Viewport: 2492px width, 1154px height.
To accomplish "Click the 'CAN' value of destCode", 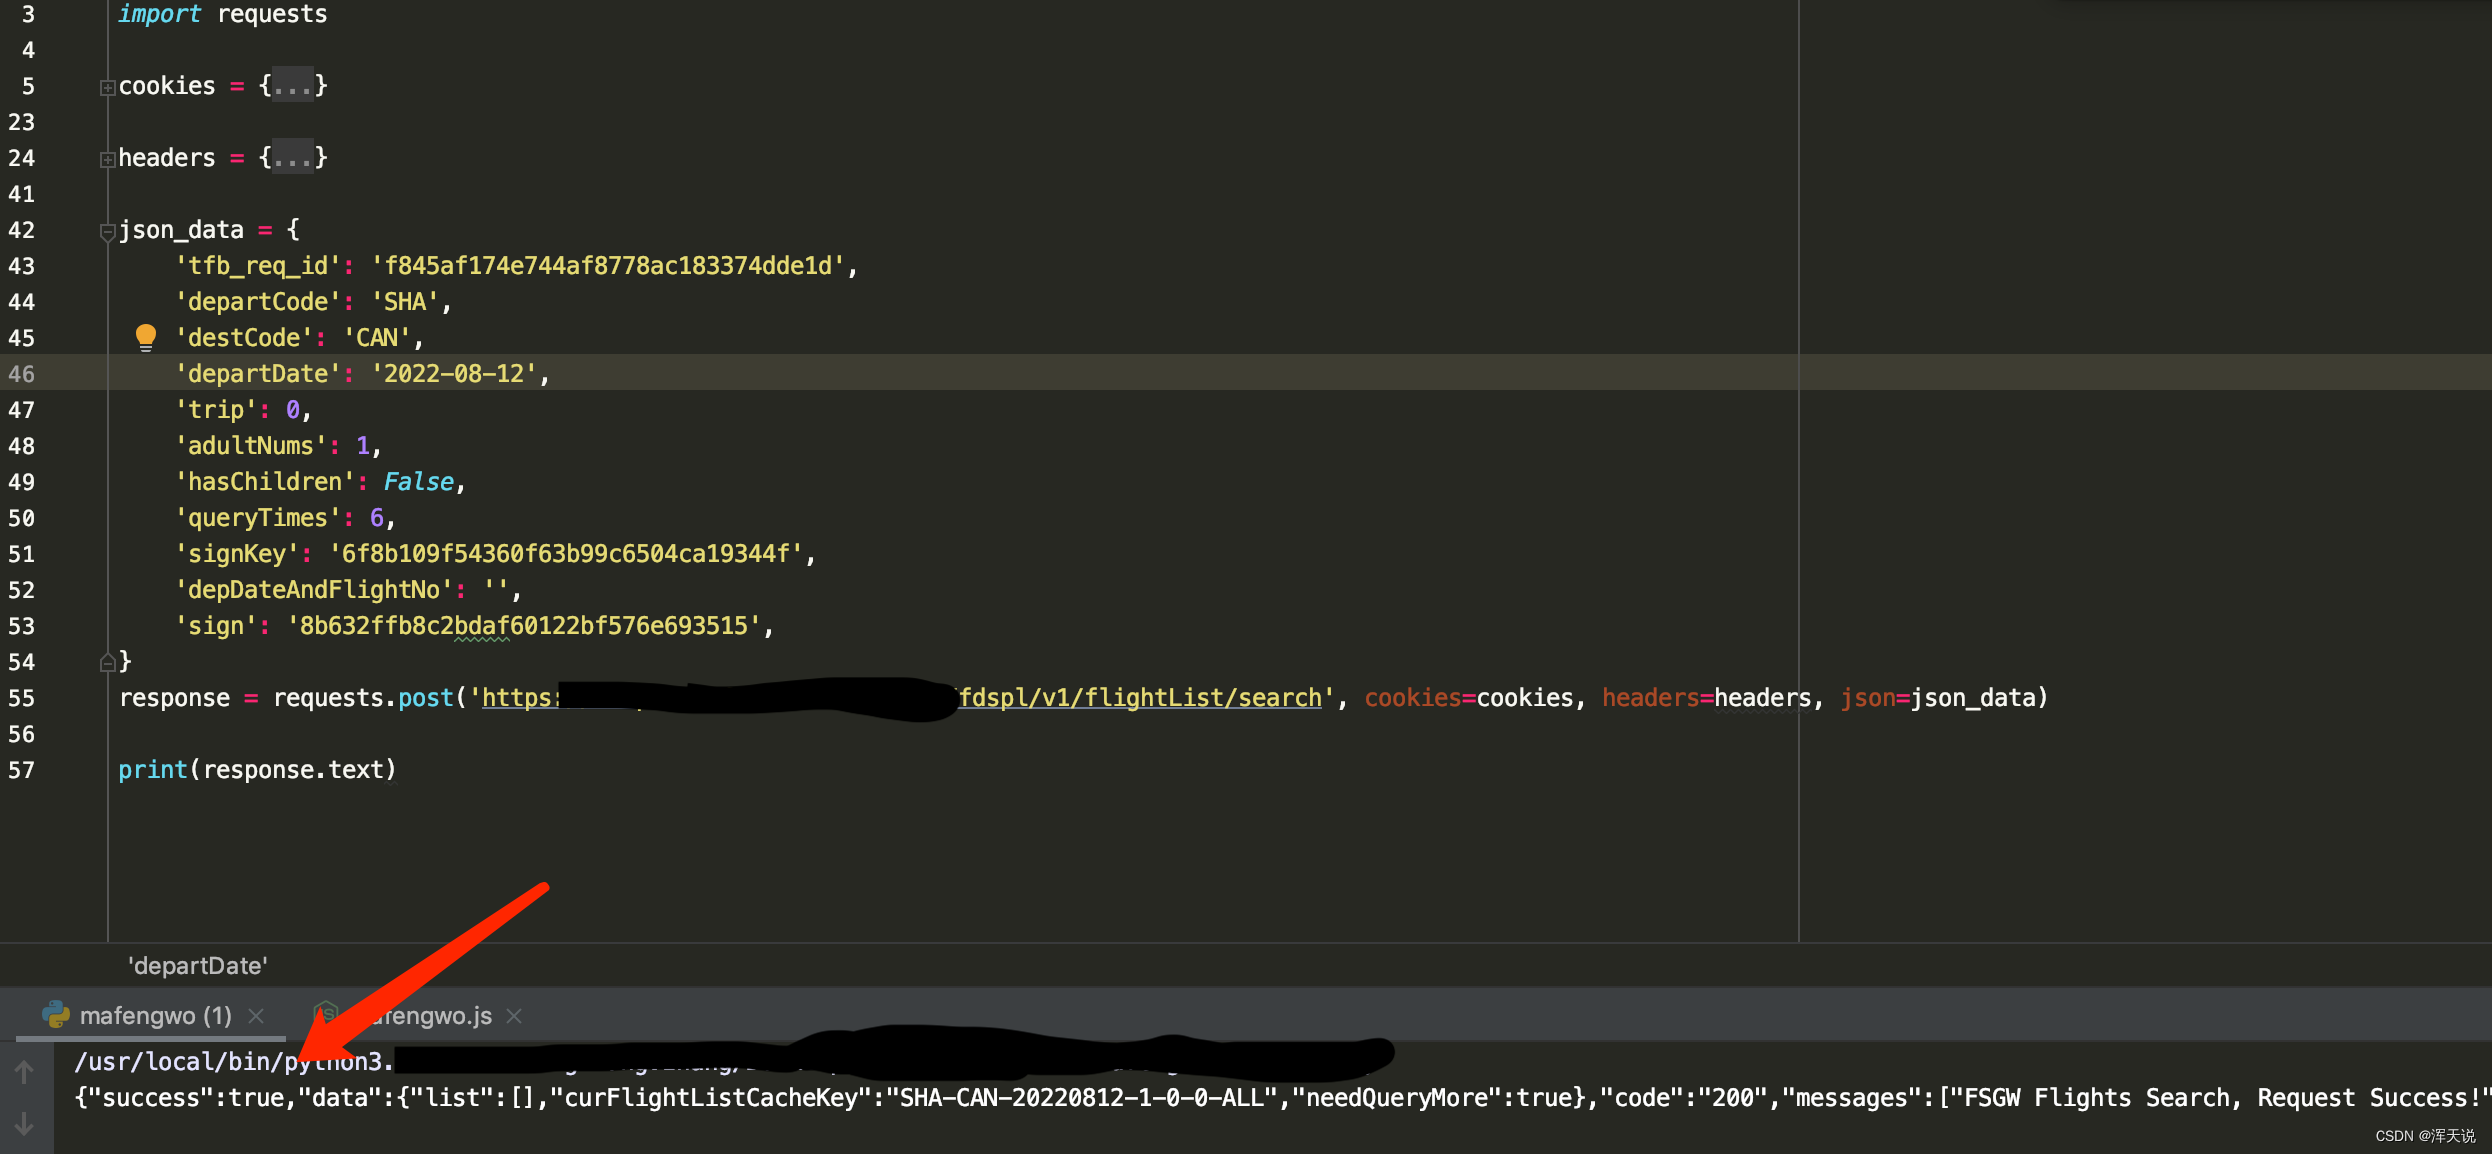I will [377, 338].
